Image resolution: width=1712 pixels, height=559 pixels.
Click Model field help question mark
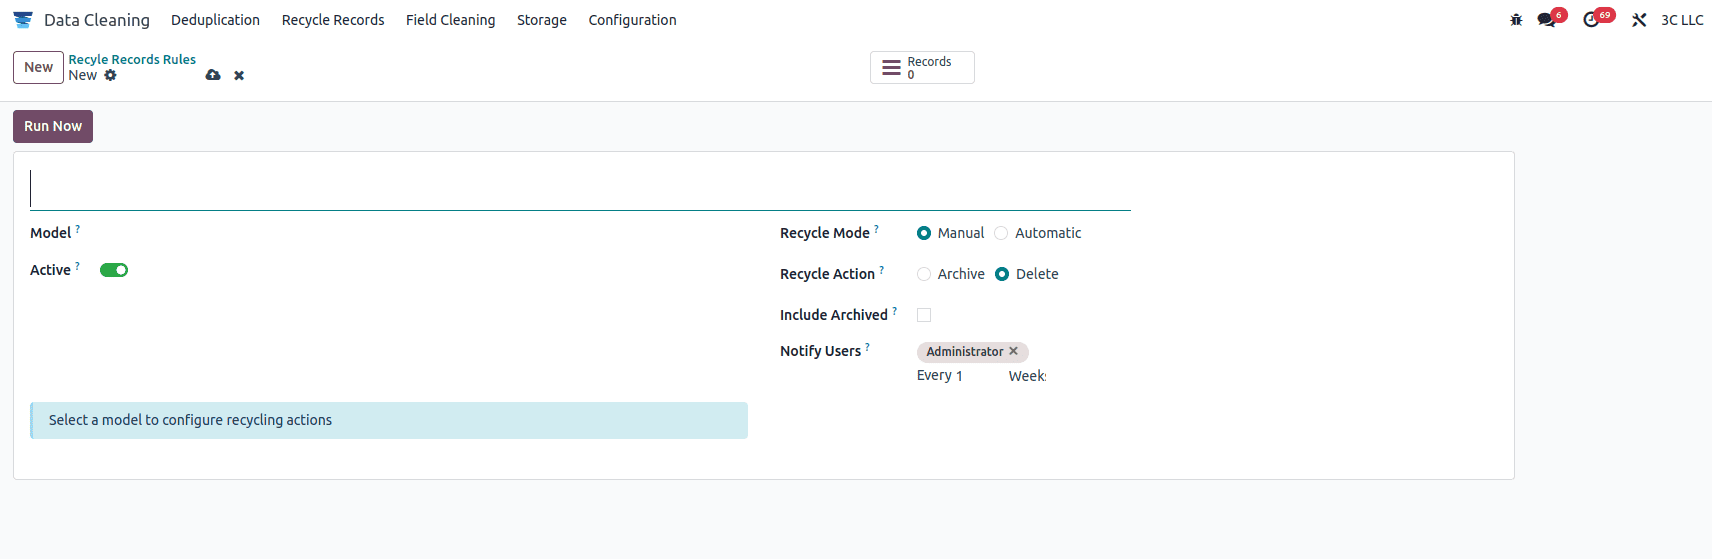pos(78,229)
